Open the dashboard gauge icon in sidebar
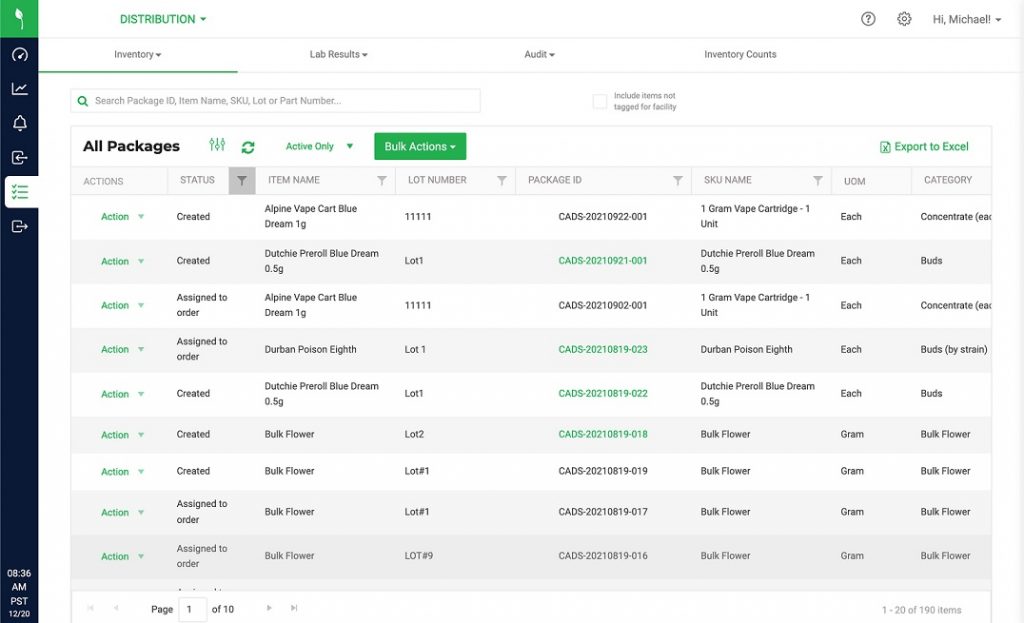 pyautogui.click(x=19, y=55)
